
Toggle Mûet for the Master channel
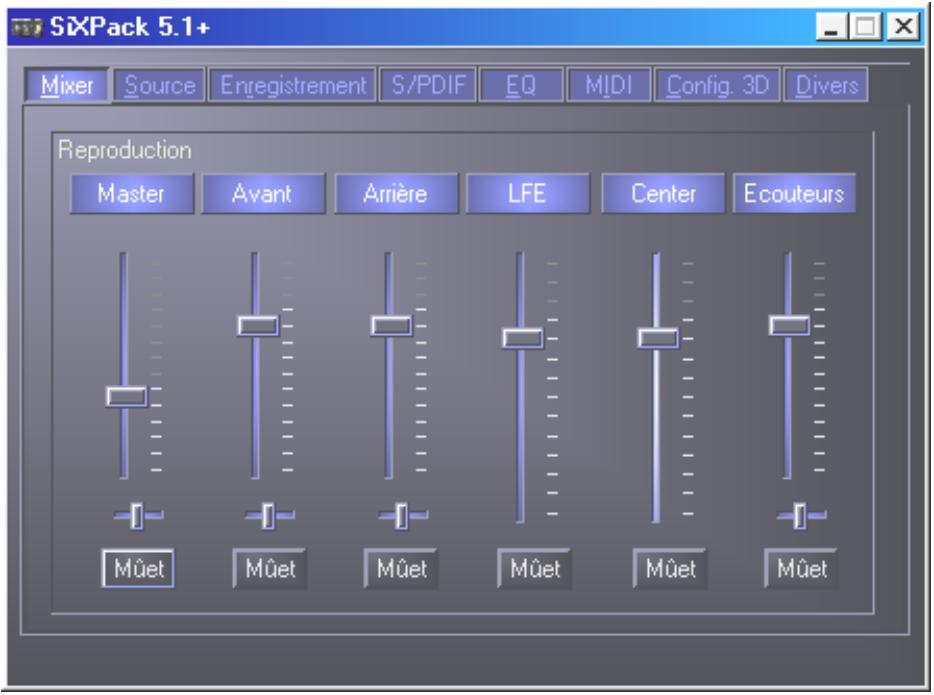tap(138, 569)
